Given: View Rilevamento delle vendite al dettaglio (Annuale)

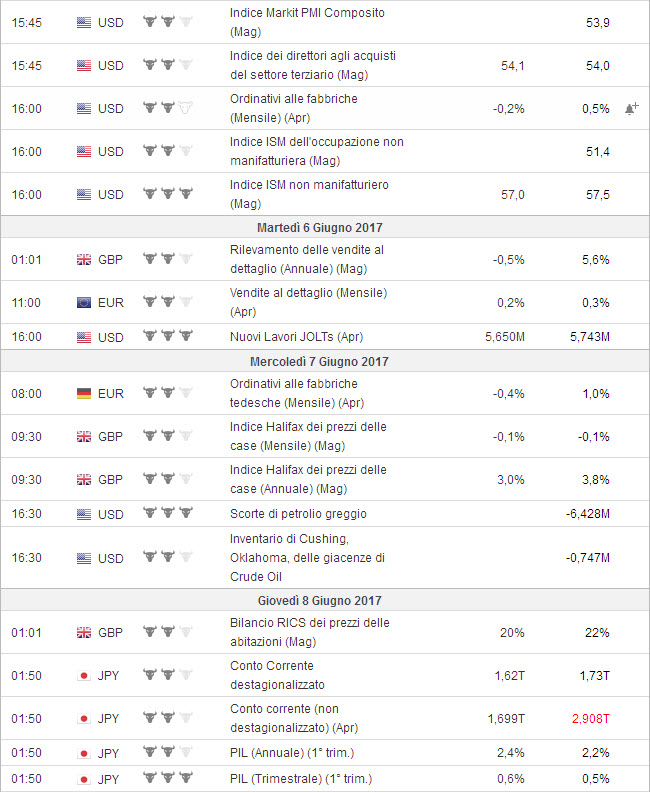Looking at the screenshot, I should (x=306, y=258).
